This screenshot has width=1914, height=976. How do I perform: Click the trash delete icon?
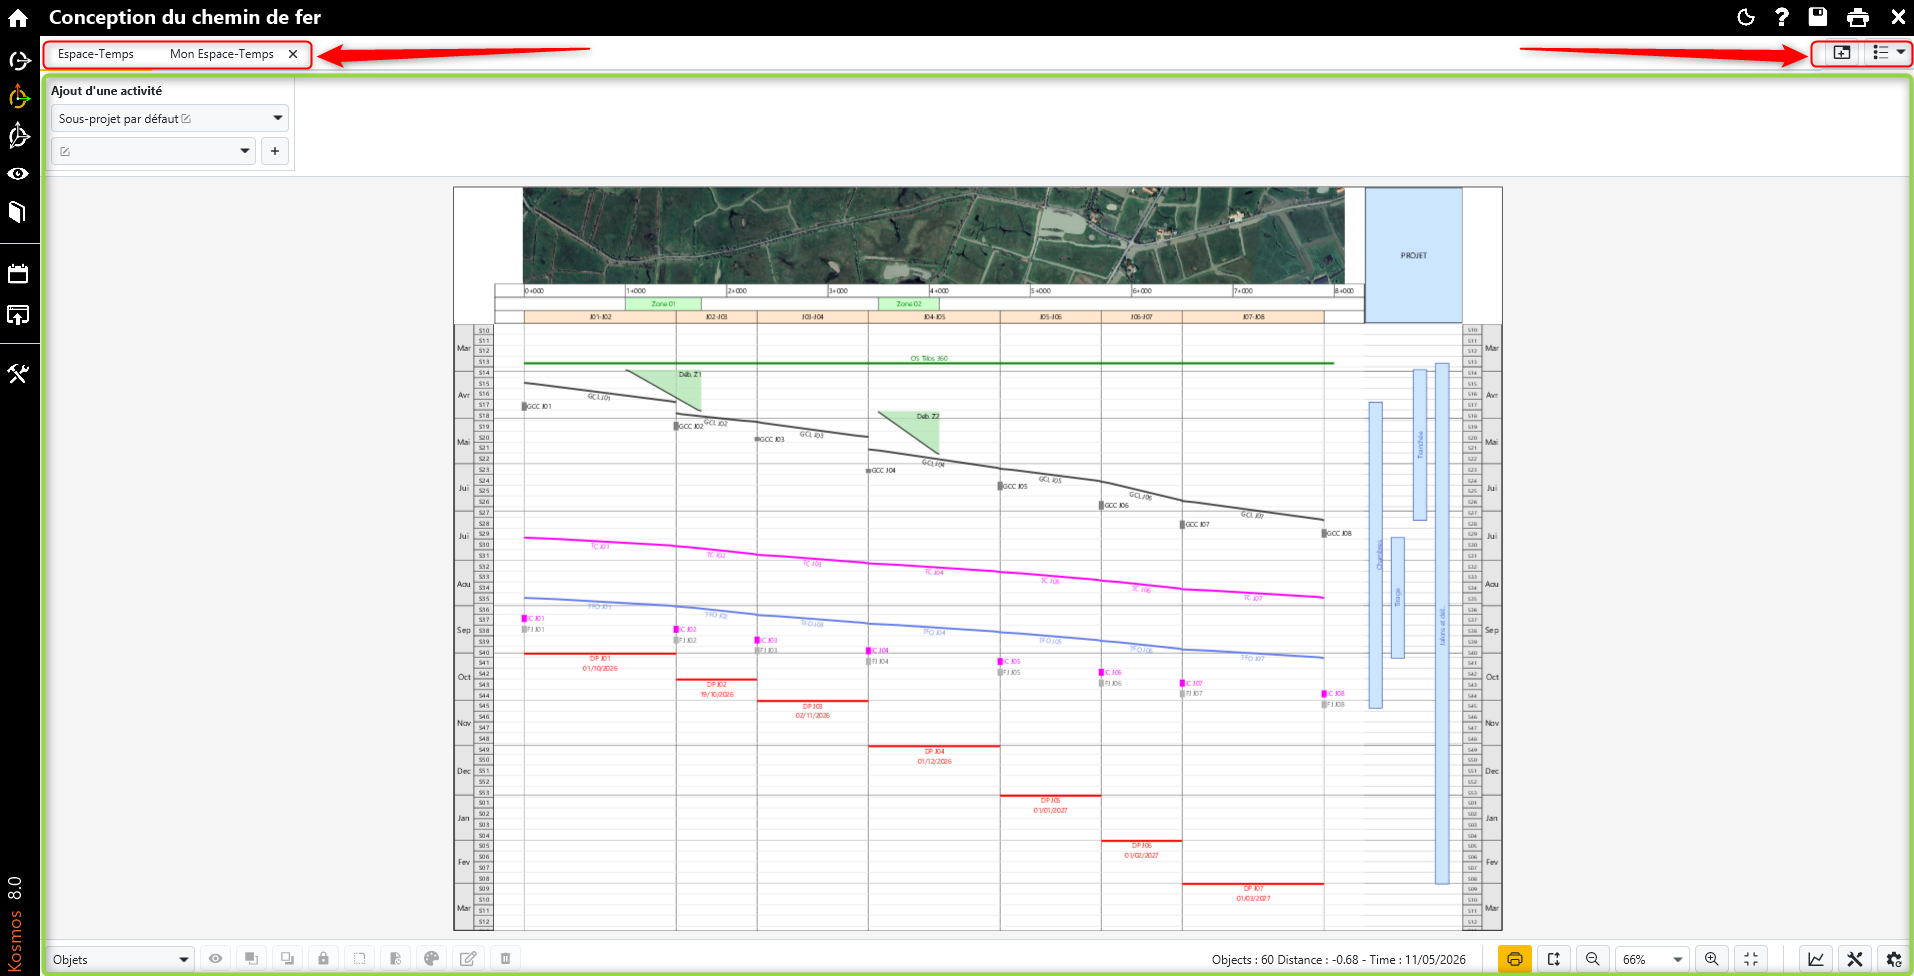click(x=505, y=959)
